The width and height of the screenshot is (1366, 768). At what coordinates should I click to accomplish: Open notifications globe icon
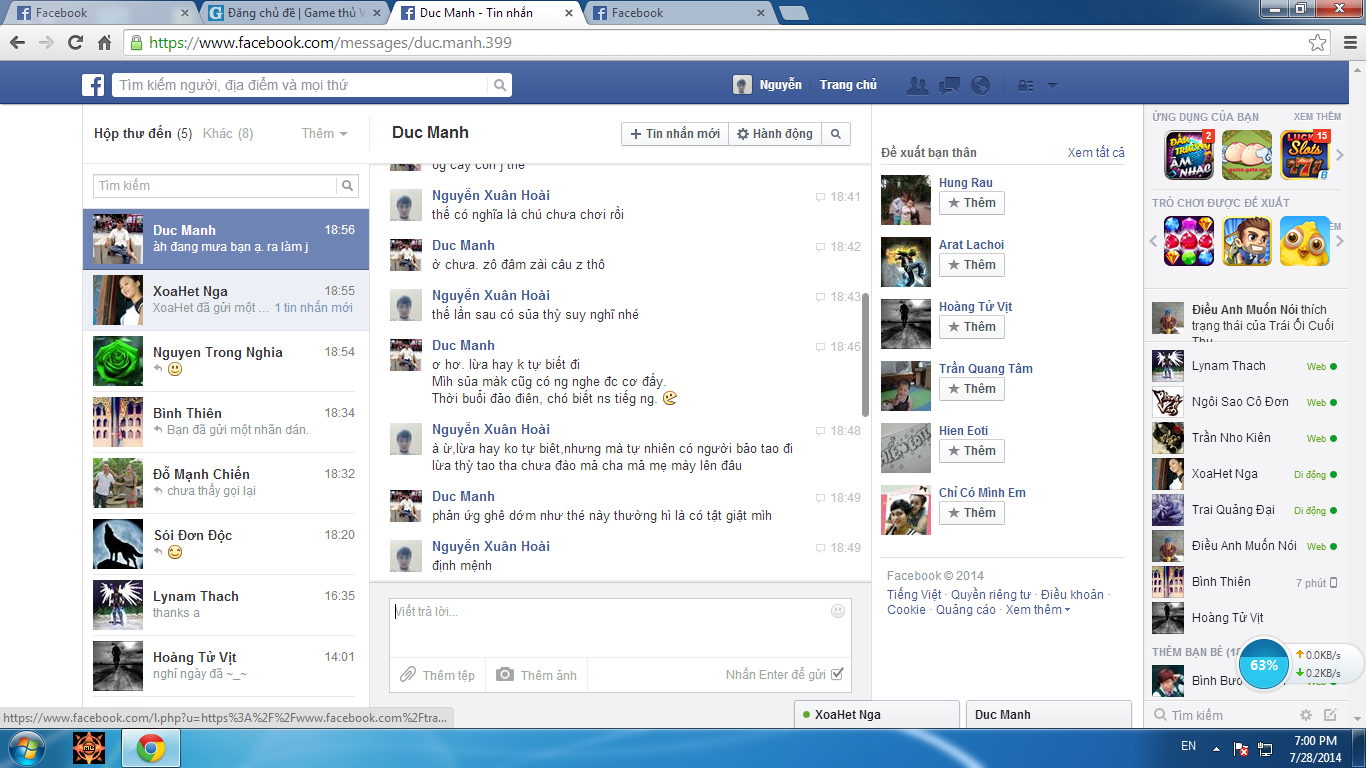click(x=980, y=85)
